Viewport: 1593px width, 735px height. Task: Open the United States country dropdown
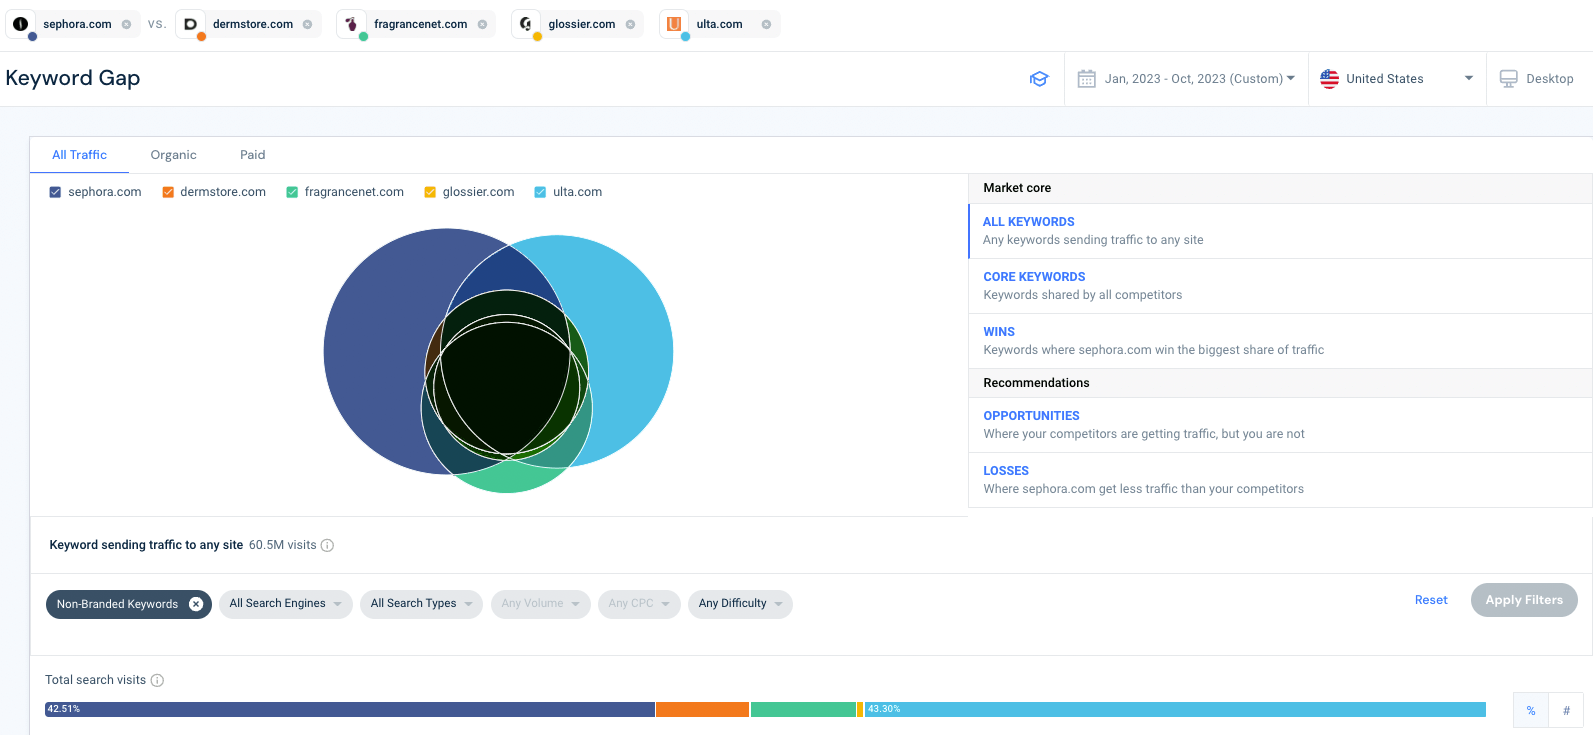[1397, 79]
